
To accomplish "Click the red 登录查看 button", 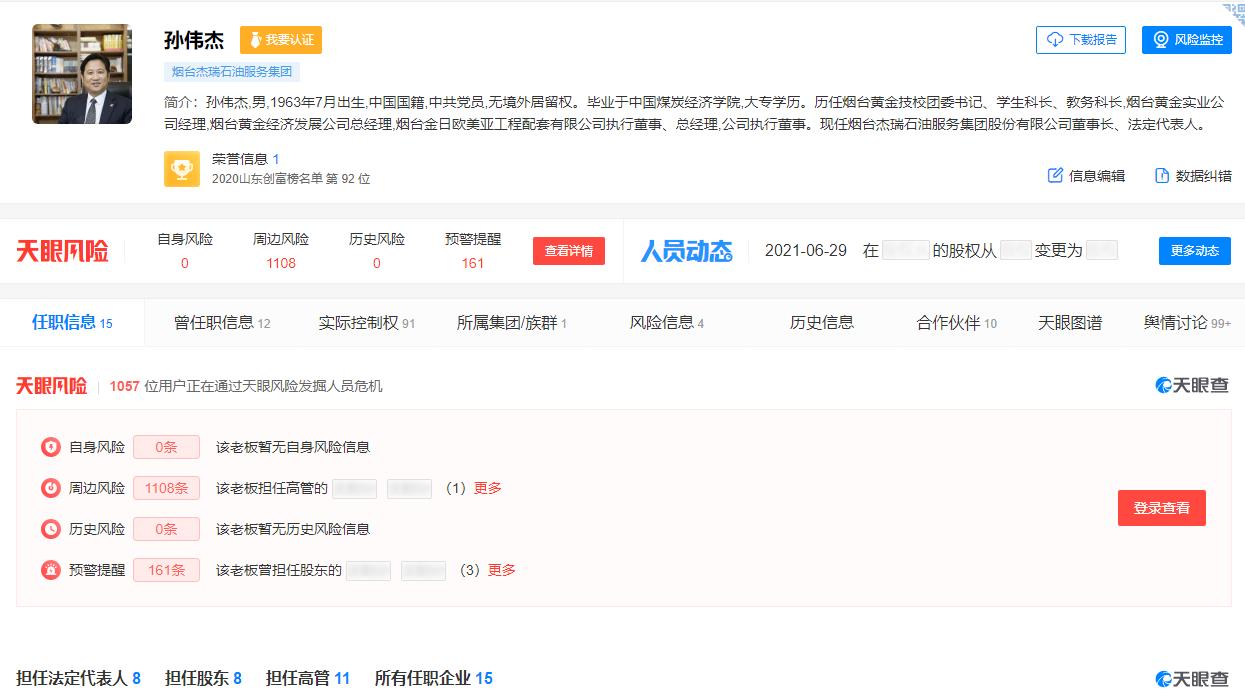I will coord(1162,508).
